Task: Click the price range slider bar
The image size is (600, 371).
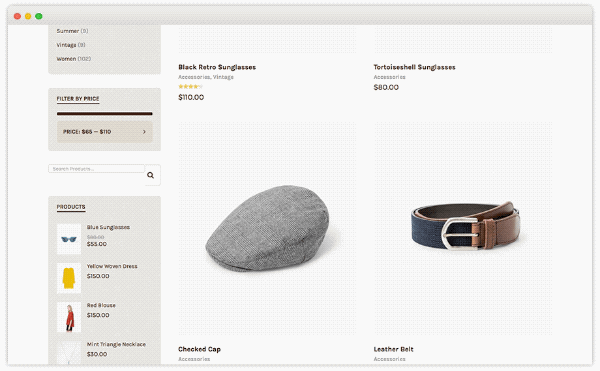Action: coord(104,114)
